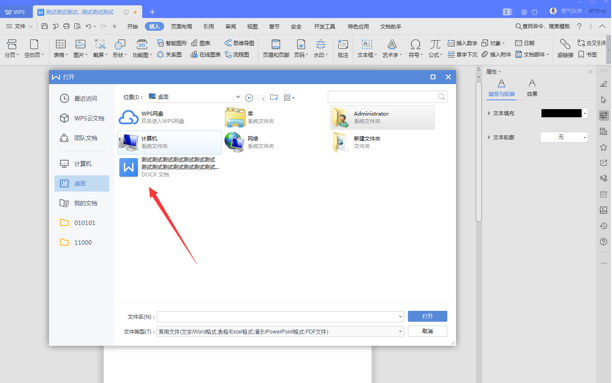Open the 公式 formula tool
The width and height of the screenshot is (612, 383).
point(435,48)
